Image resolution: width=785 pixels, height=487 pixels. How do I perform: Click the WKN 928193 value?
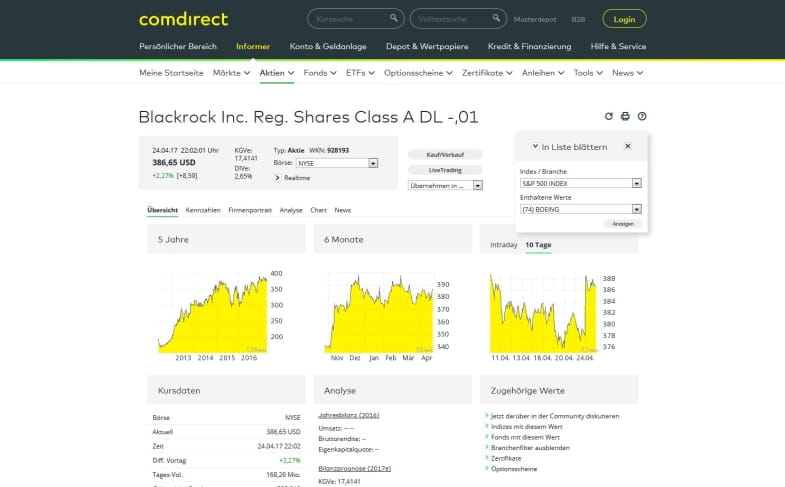coord(338,150)
